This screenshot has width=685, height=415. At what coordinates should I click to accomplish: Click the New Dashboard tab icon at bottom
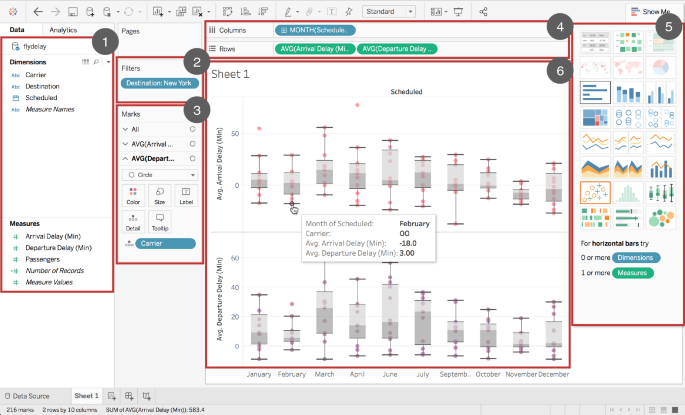(129, 396)
